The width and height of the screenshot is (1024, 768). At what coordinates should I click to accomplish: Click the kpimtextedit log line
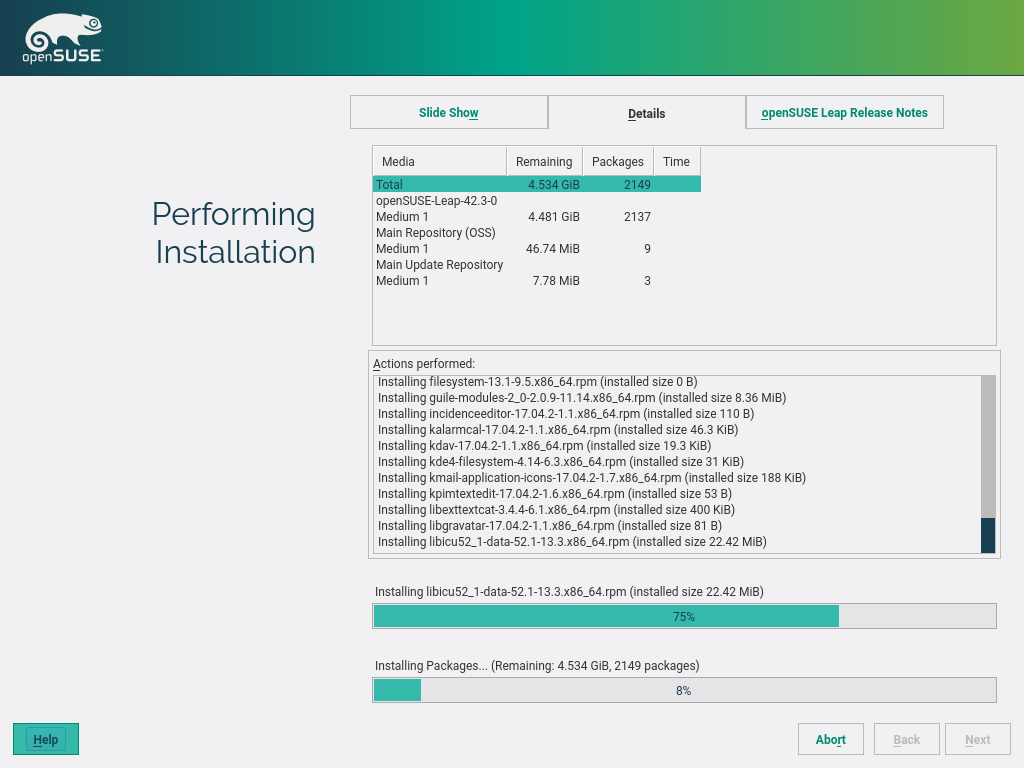click(554, 493)
